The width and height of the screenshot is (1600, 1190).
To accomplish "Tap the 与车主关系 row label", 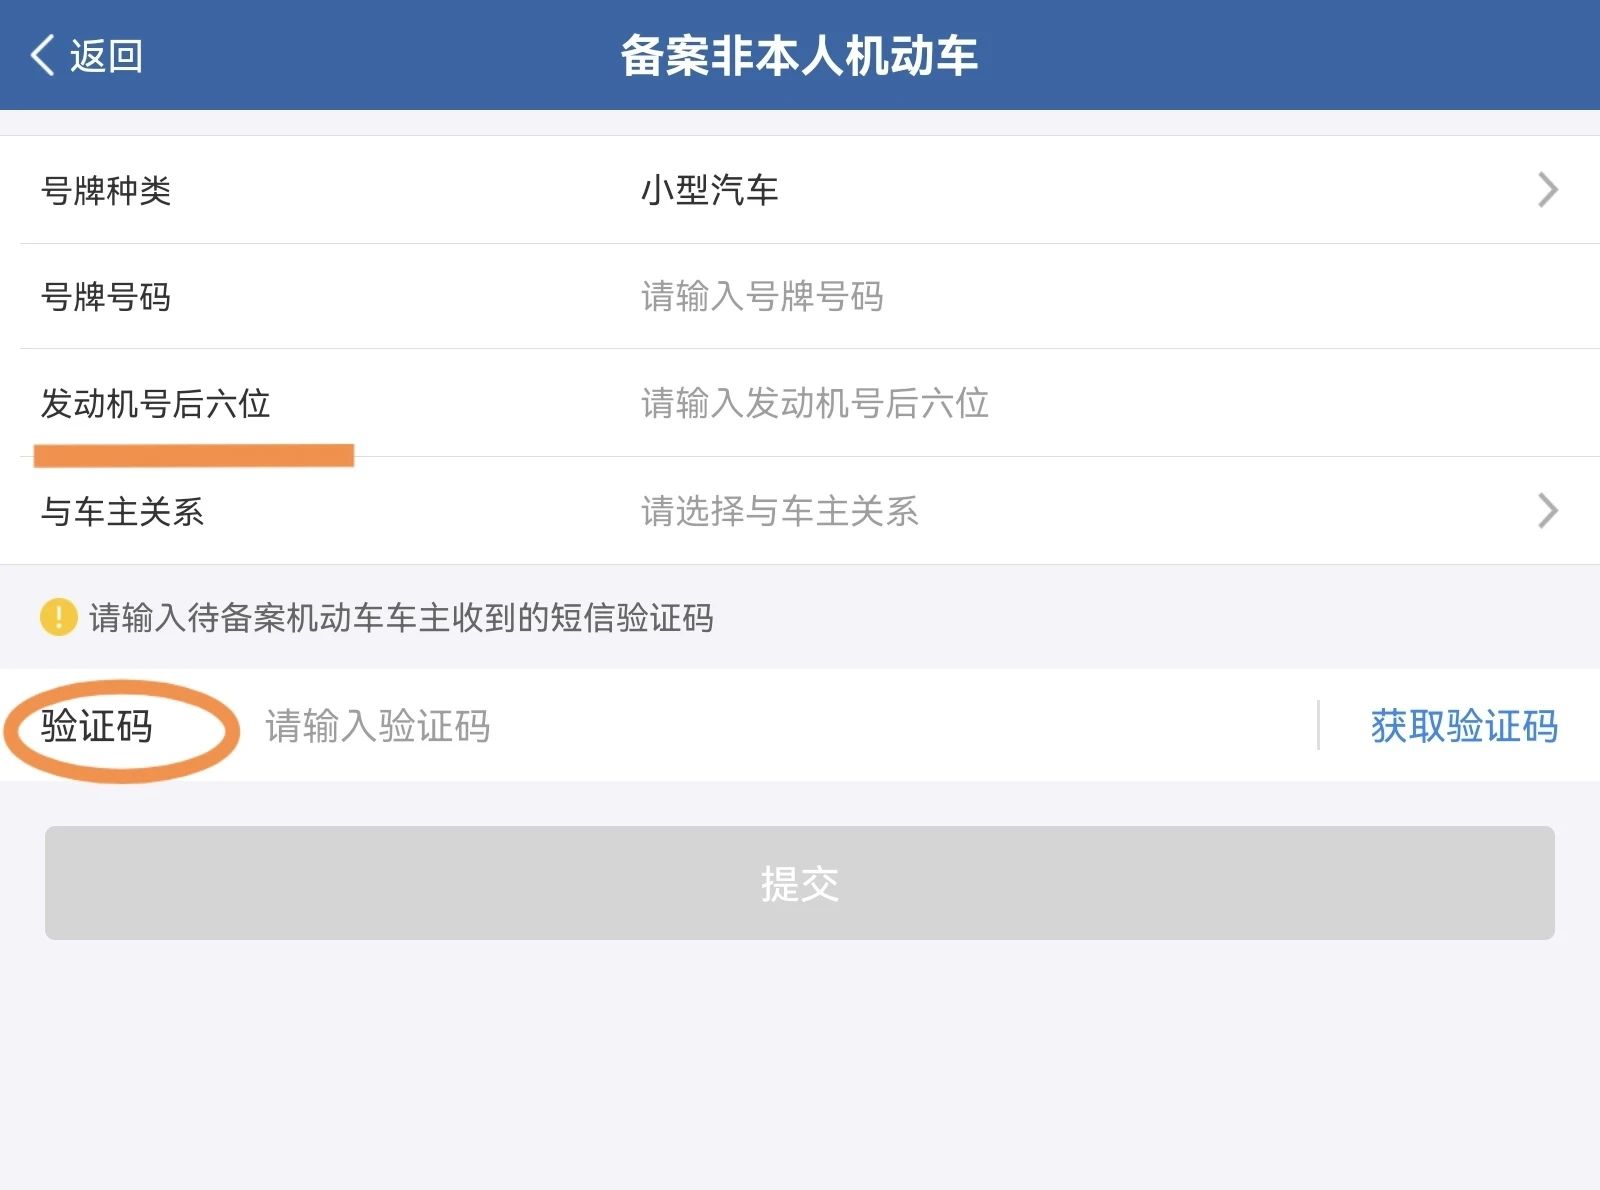I will click(122, 512).
